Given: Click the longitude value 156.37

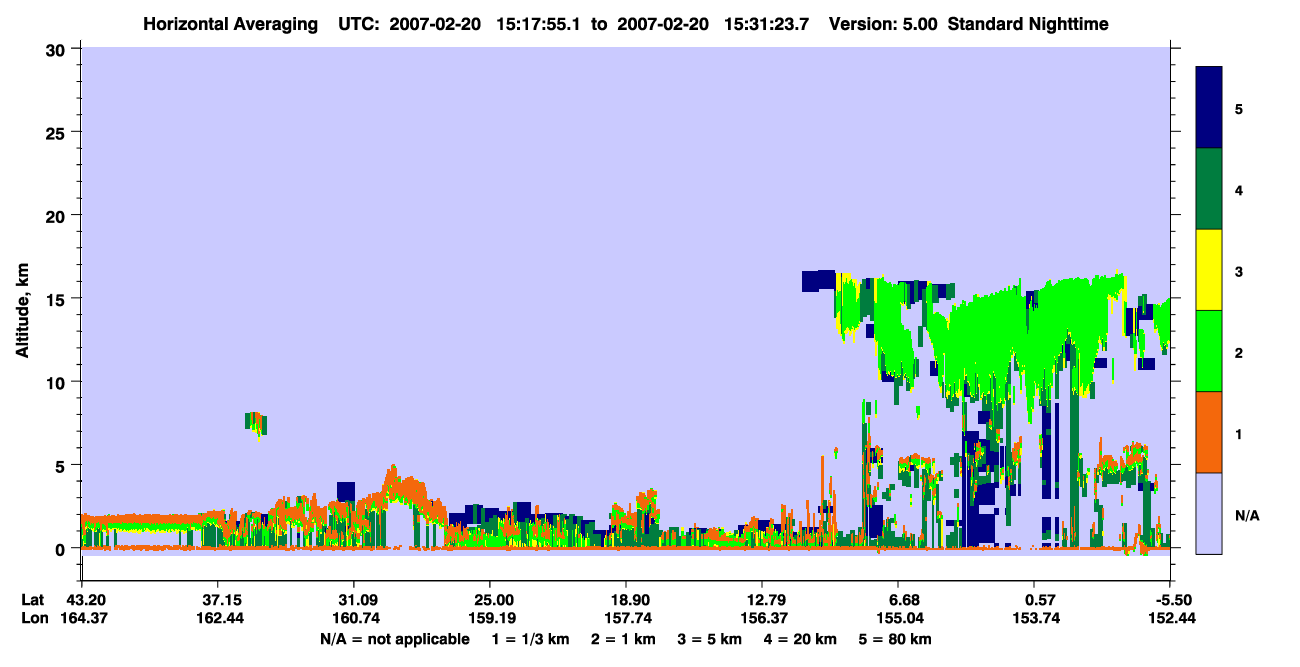Looking at the screenshot, I should point(762,618).
